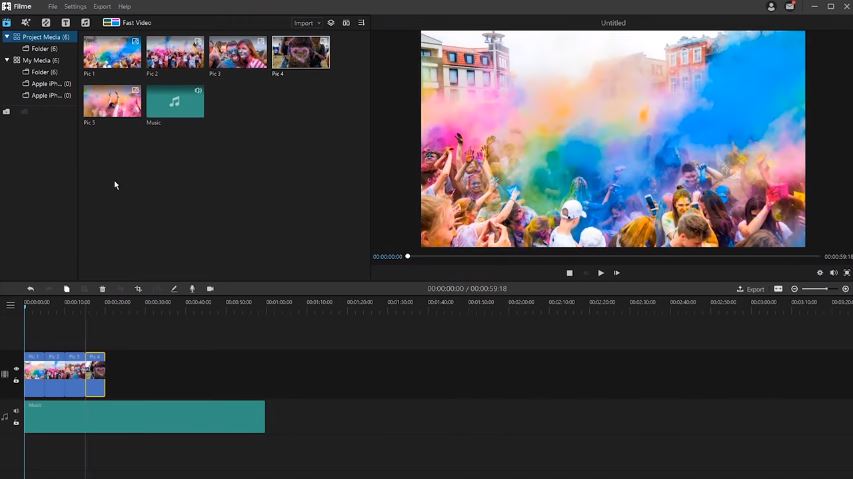The height and width of the screenshot is (479, 853).
Task: Open the File menu
Action: (53, 7)
